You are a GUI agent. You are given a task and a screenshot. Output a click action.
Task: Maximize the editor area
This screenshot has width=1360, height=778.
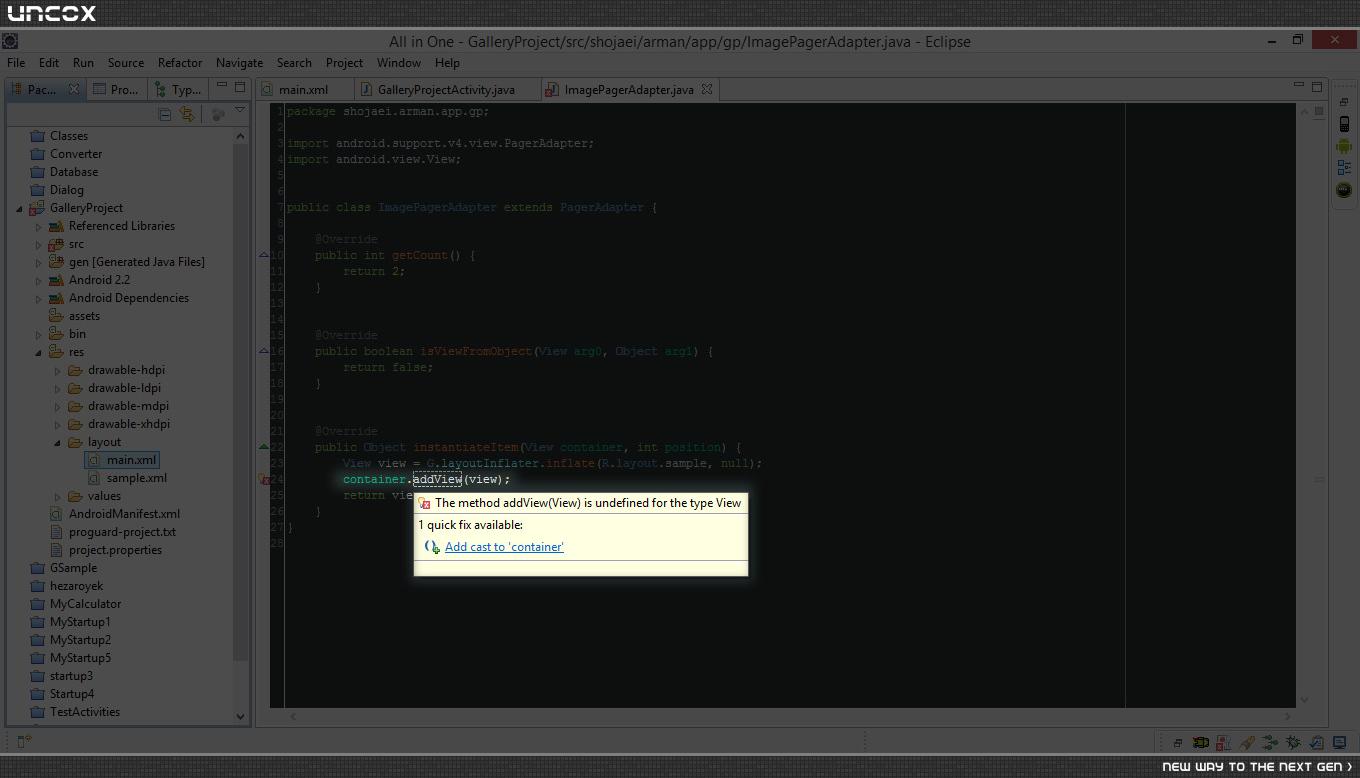pos(1316,86)
